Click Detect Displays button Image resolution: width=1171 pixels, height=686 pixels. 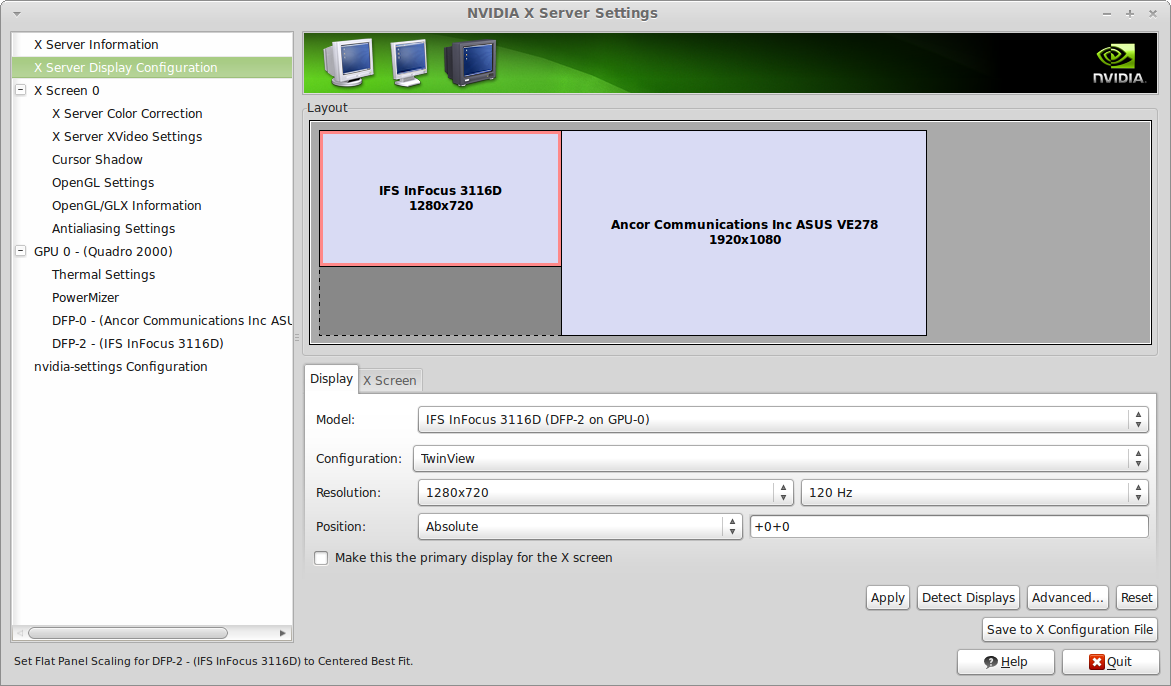pyautogui.click(x=968, y=598)
